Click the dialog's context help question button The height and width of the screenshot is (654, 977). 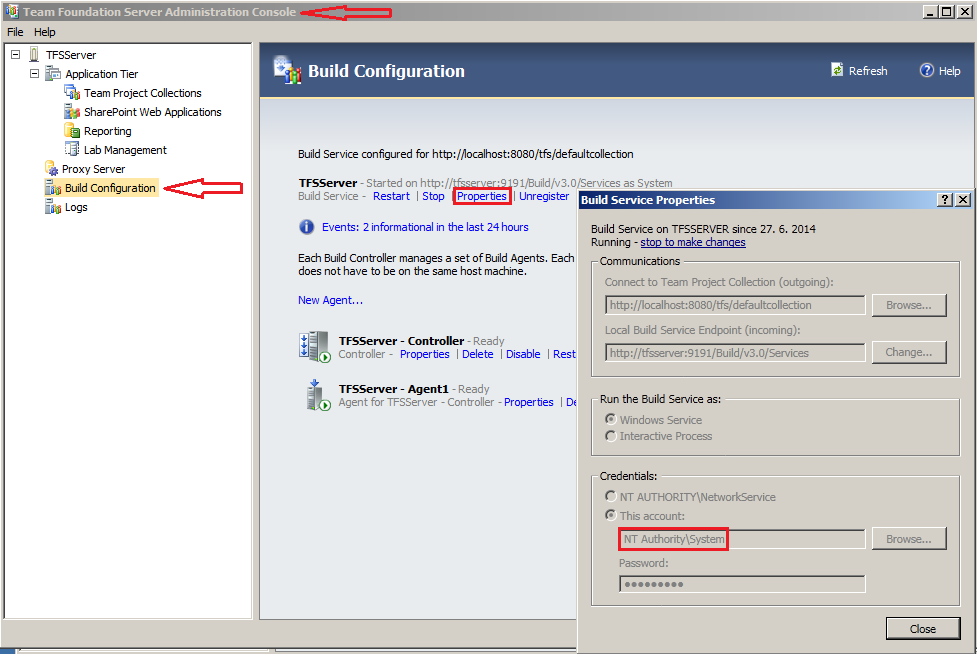945,199
